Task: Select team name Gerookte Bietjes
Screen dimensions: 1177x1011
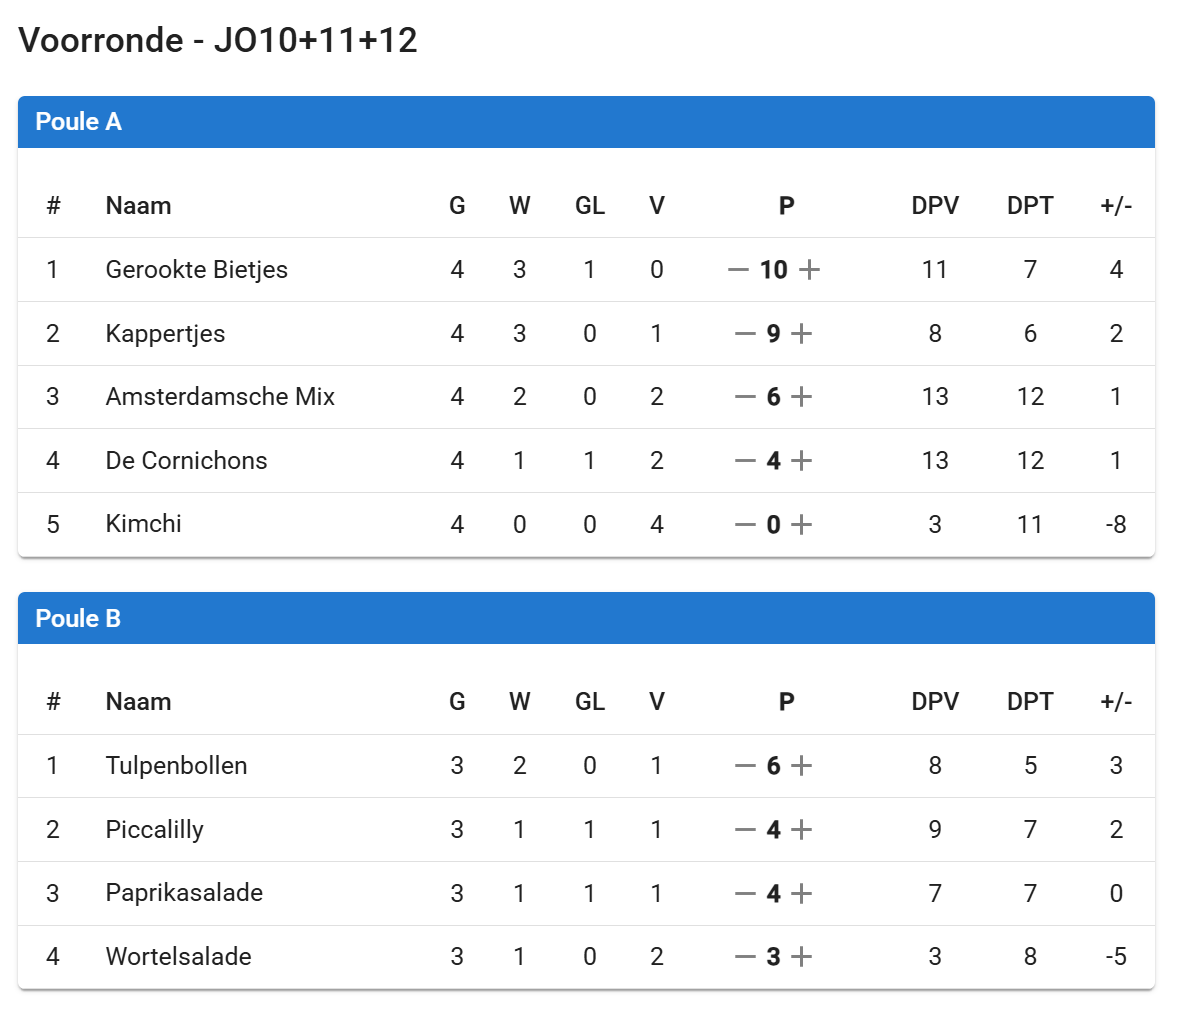Action: (x=197, y=270)
